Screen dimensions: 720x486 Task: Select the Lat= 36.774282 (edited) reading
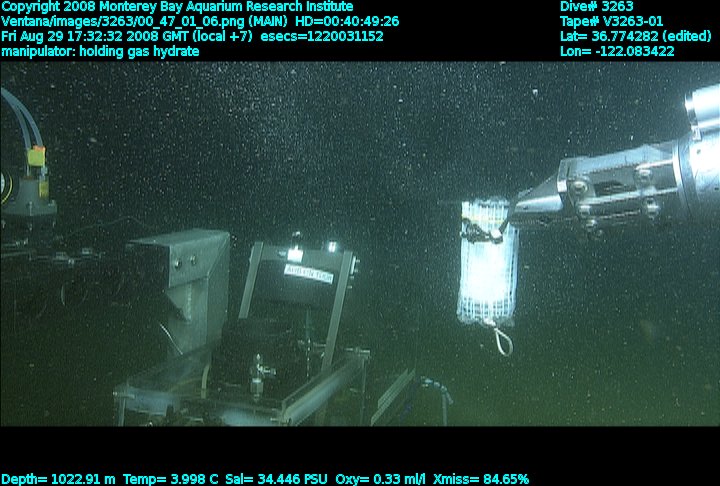point(636,36)
